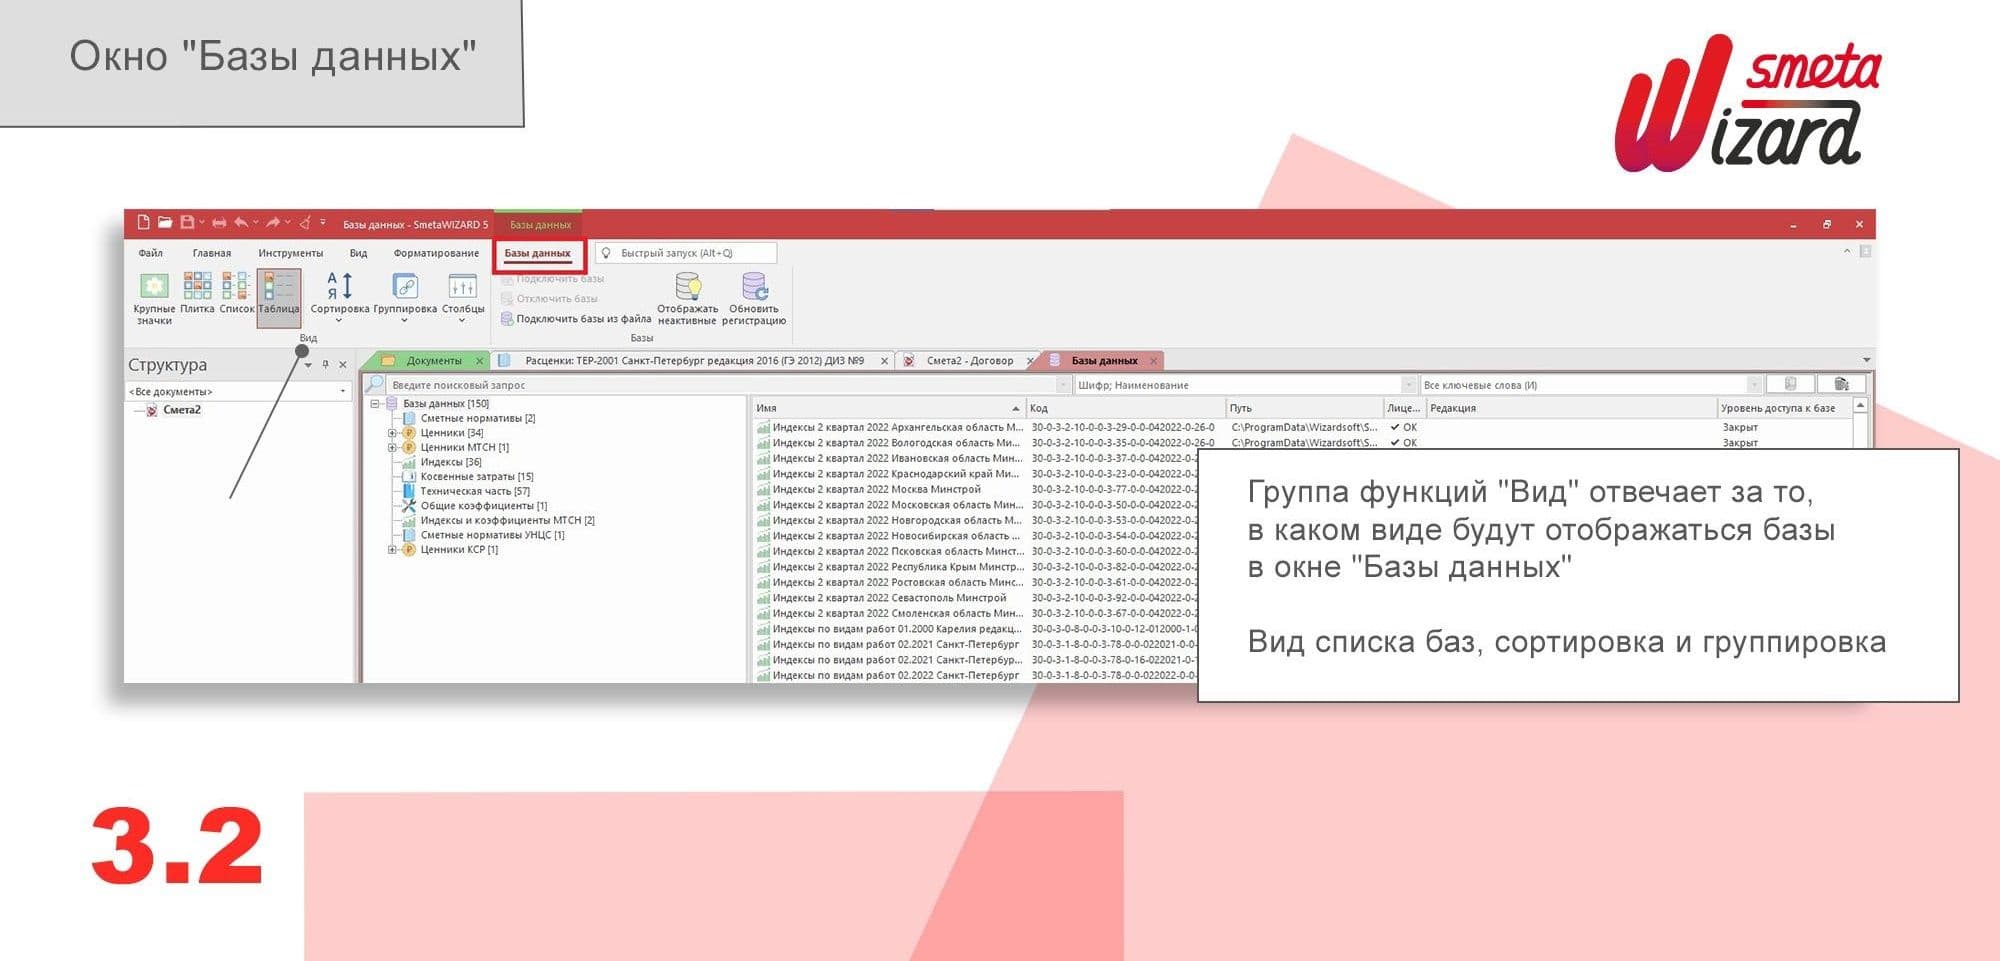The width and height of the screenshot is (2000, 961).
Task: Focus the Введите поисковый запрос field
Action: coord(722,385)
